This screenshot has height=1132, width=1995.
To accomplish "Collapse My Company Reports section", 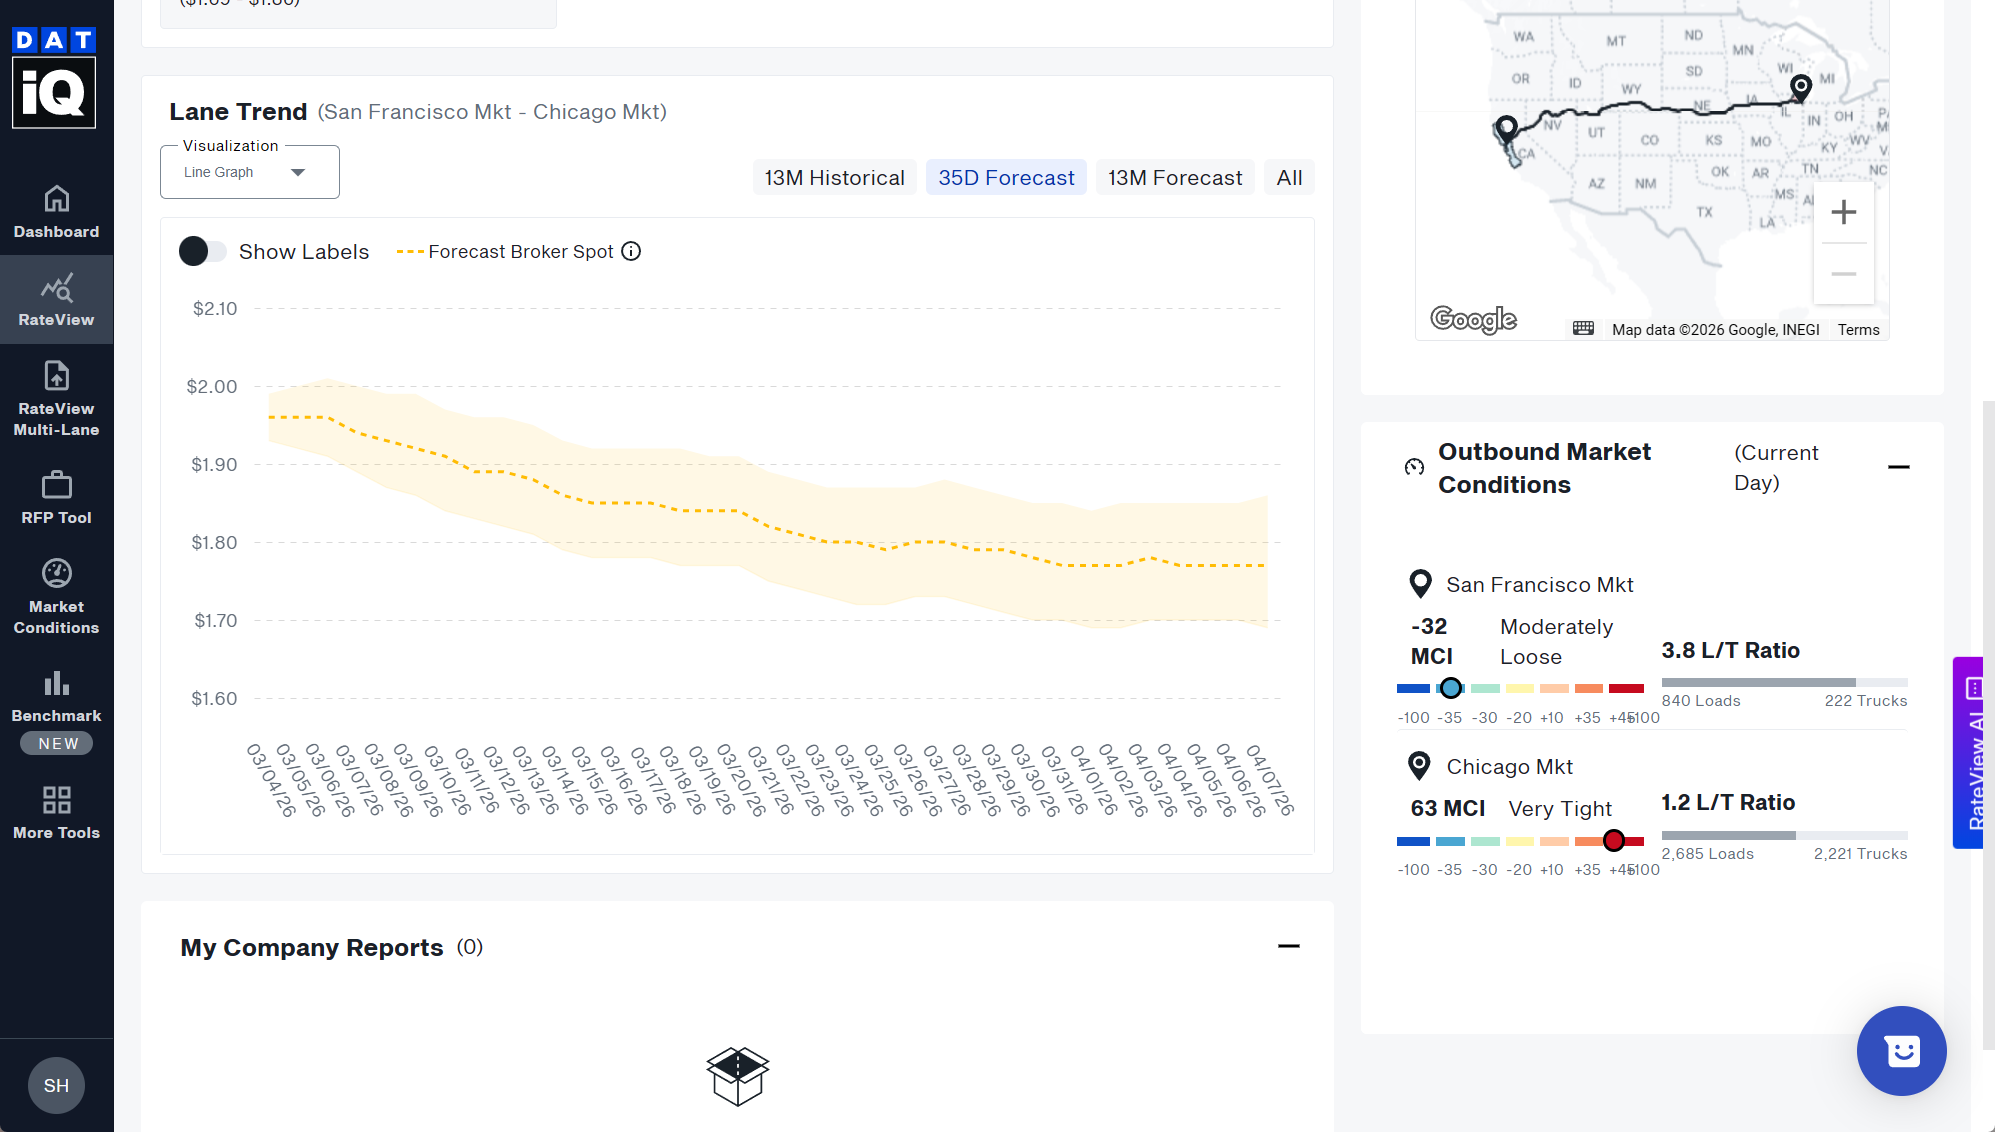I will coord(1288,946).
